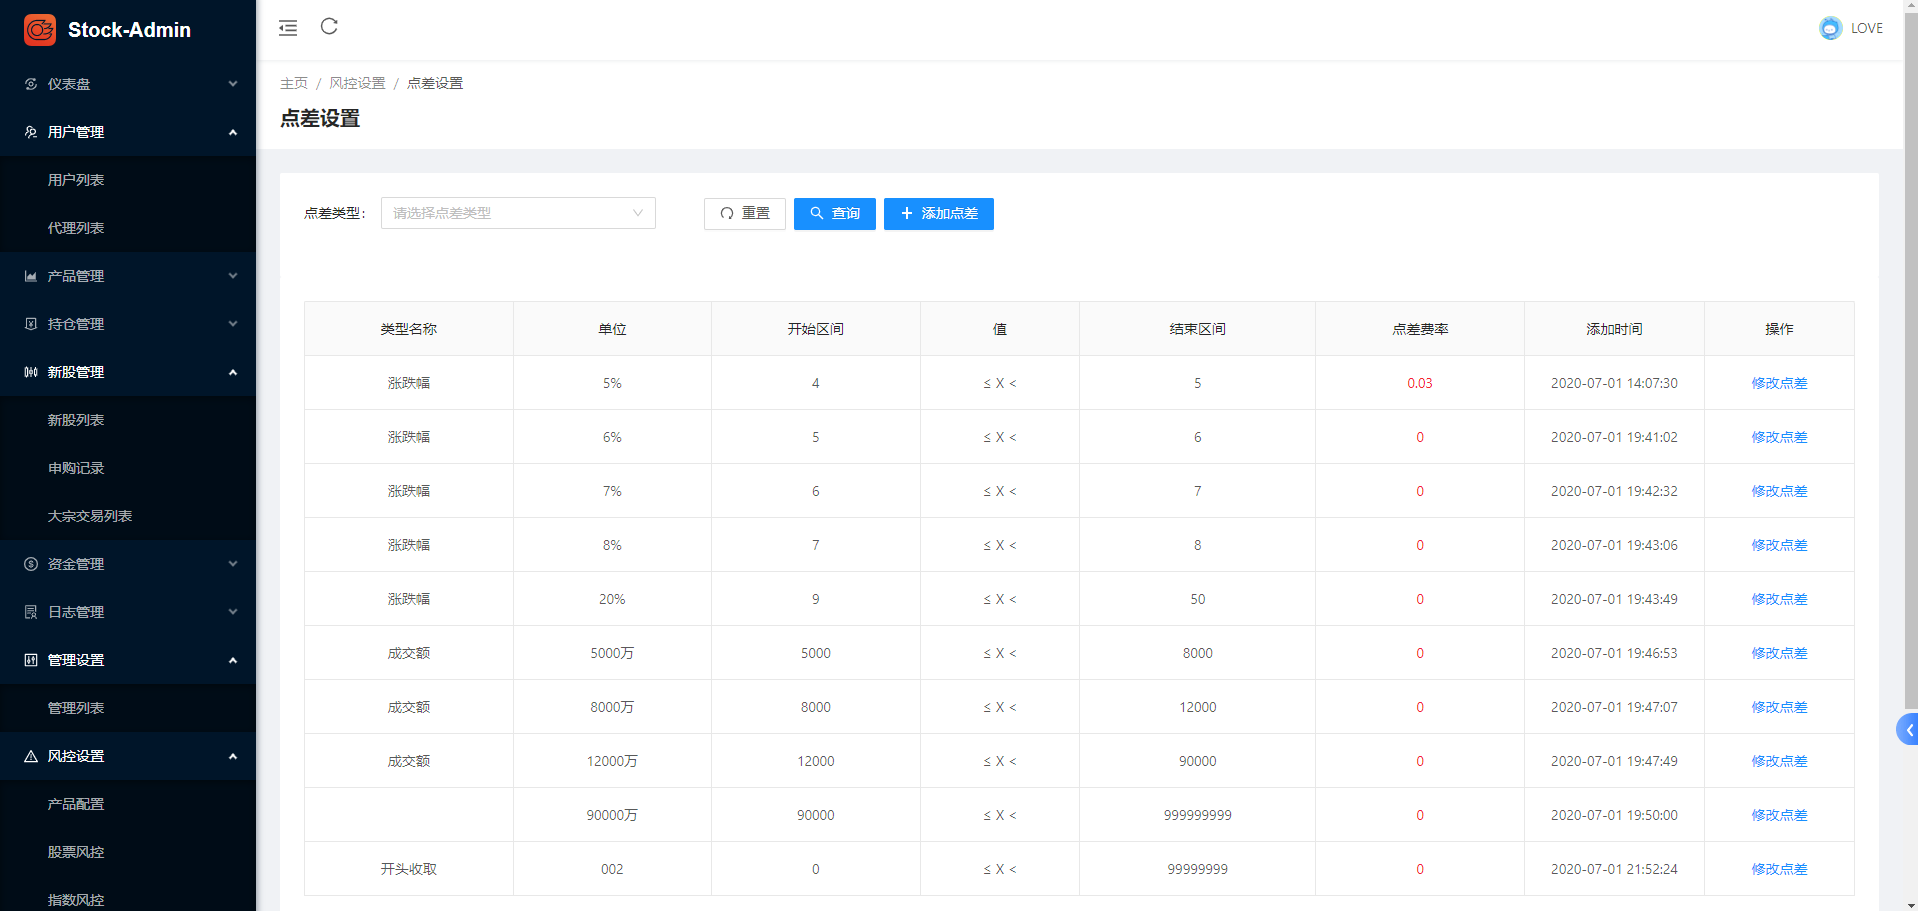This screenshot has height=911, width=1918.
Task: Click the 风控设置 warning triangle icon
Action: (31, 756)
